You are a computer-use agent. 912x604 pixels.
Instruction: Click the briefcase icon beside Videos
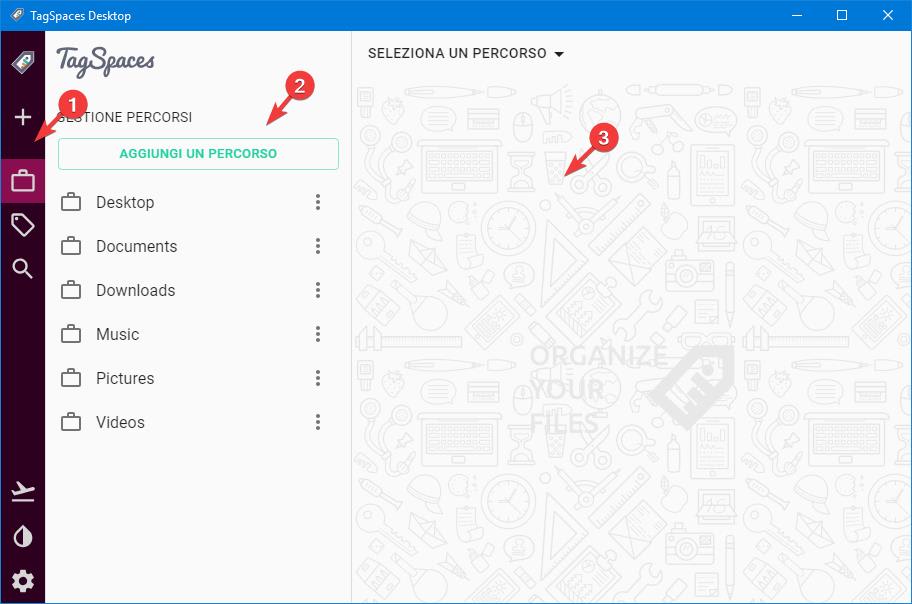click(x=71, y=422)
